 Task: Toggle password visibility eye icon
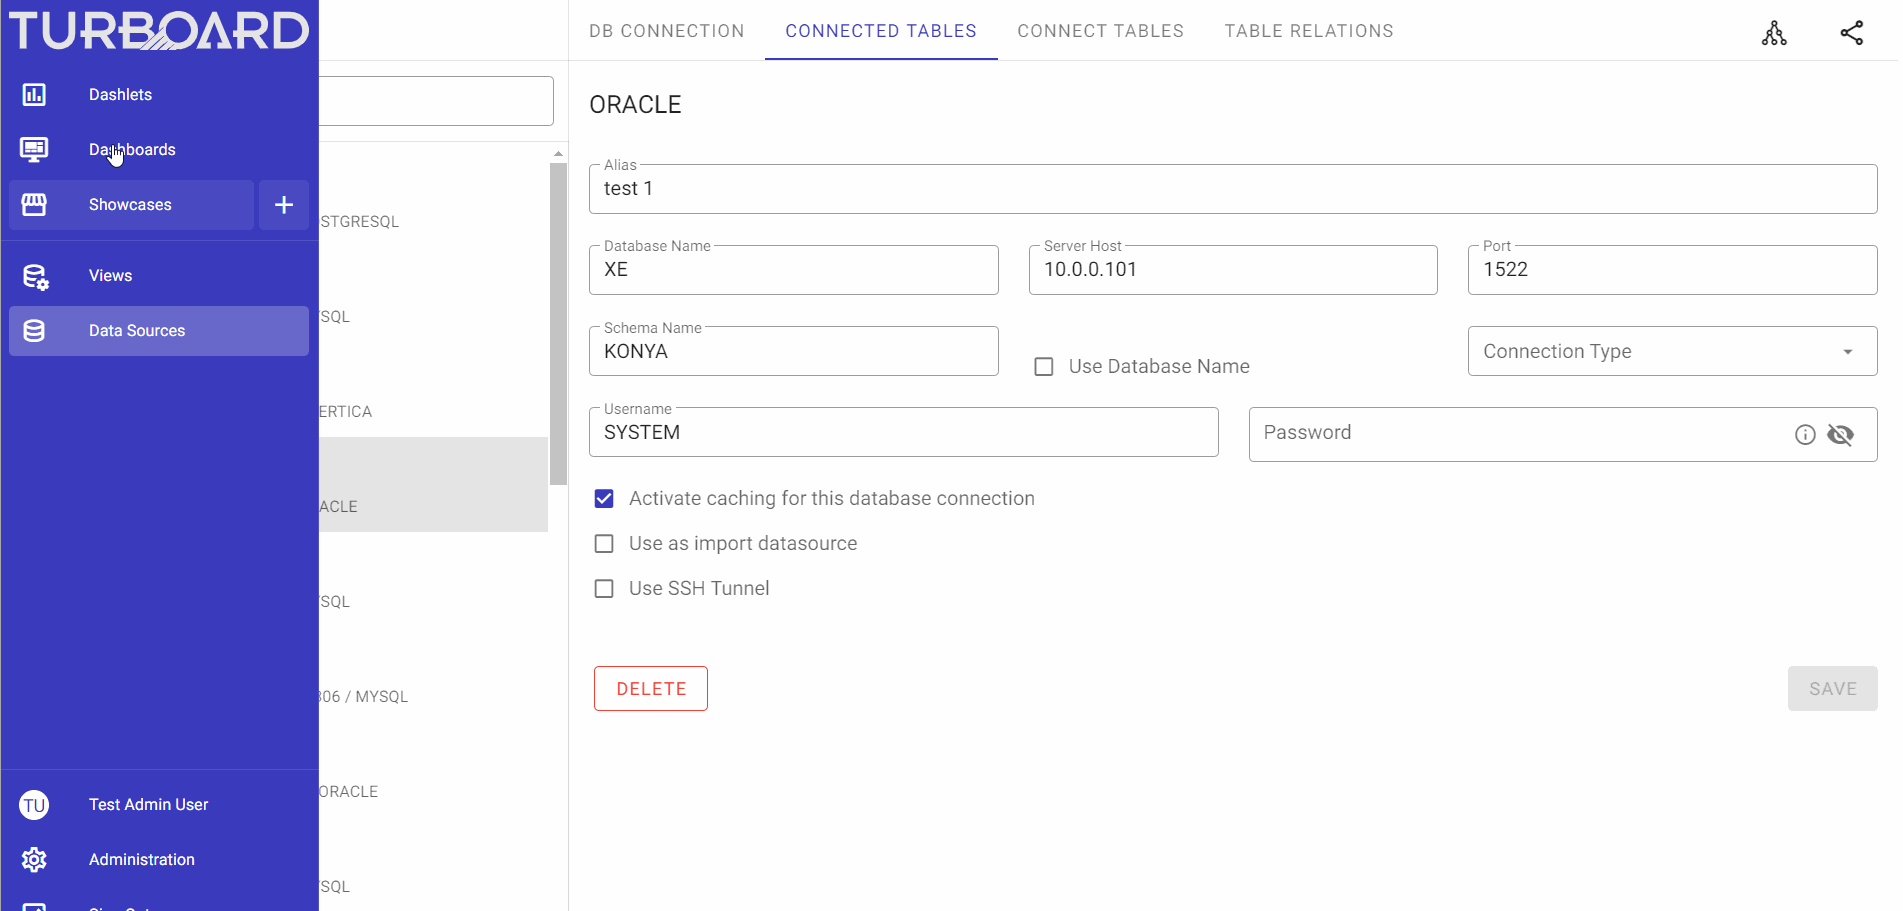[1840, 434]
